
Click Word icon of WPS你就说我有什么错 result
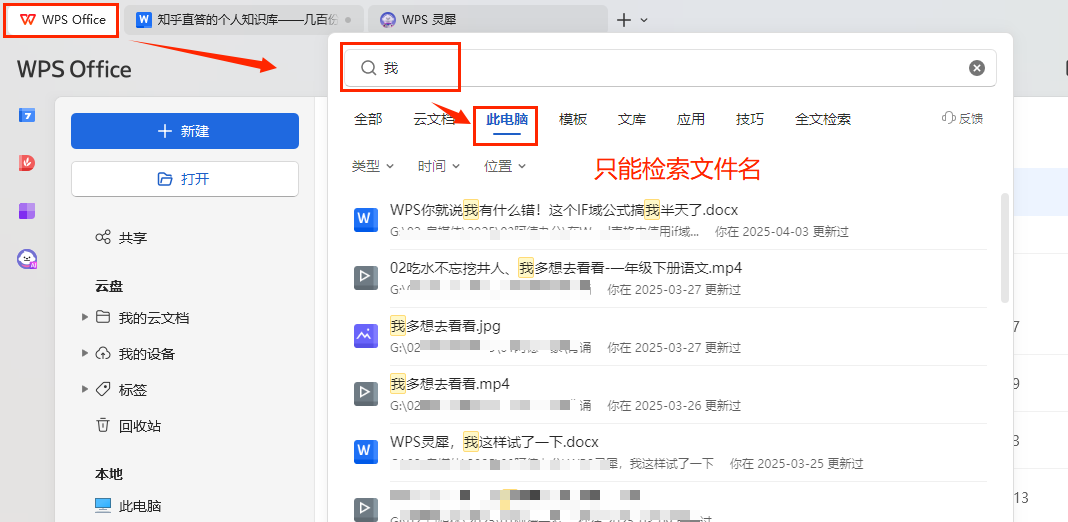366,219
